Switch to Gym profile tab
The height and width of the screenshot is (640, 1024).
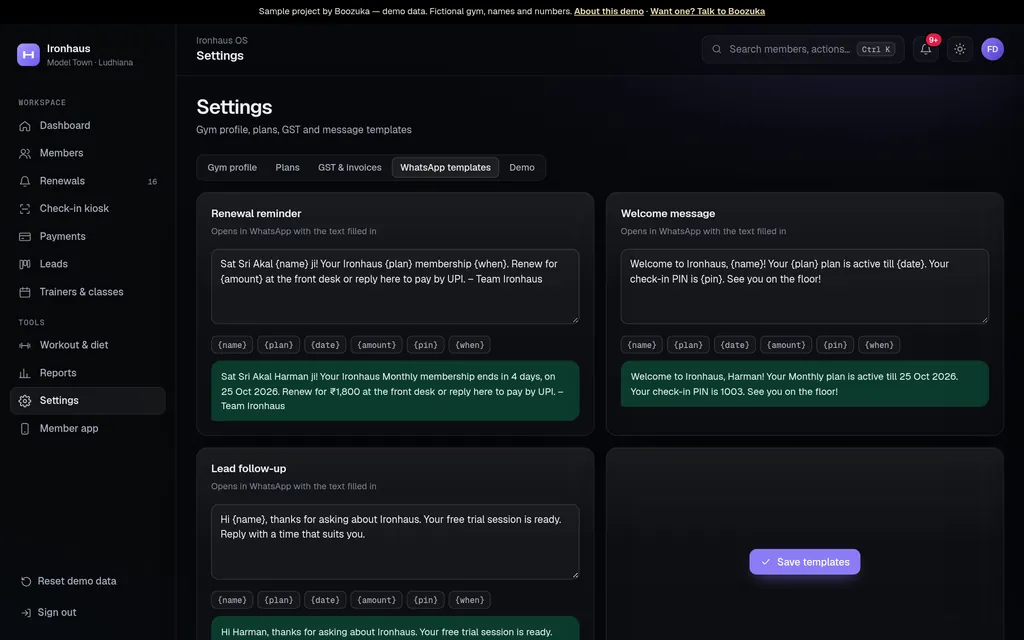pyautogui.click(x=232, y=167)
